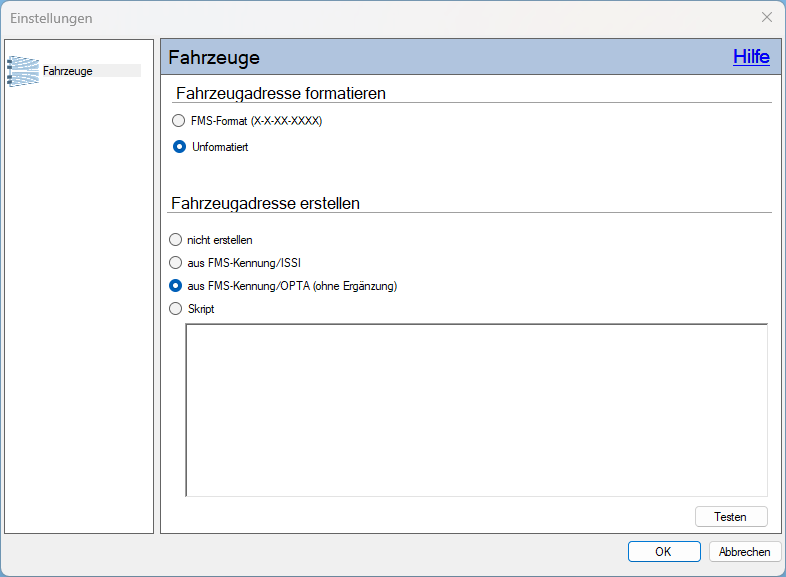Screen dimensions: 786x577
Task: Cancel the dialog with Abbrechen
Action: (744, 551)
